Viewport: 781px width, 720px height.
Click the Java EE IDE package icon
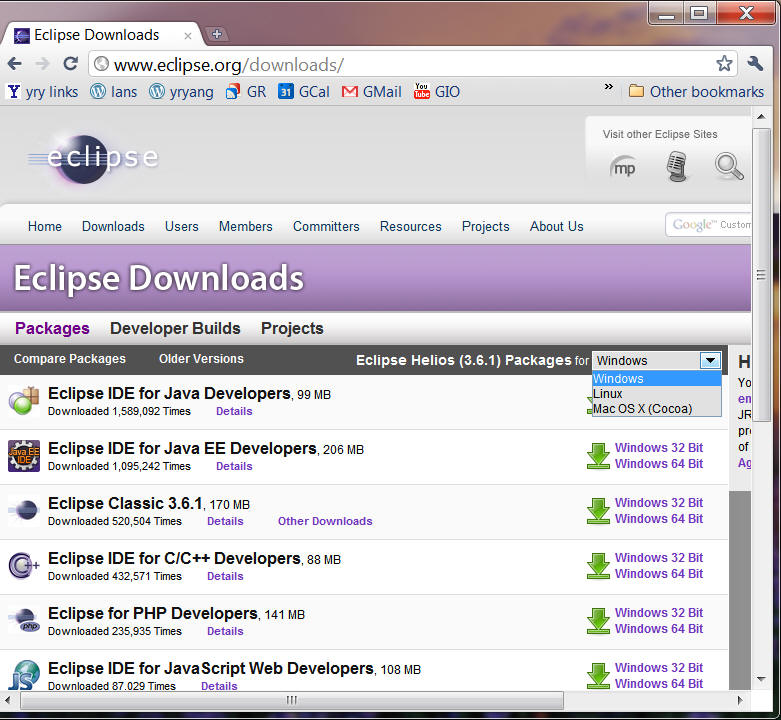click(24, 456)
